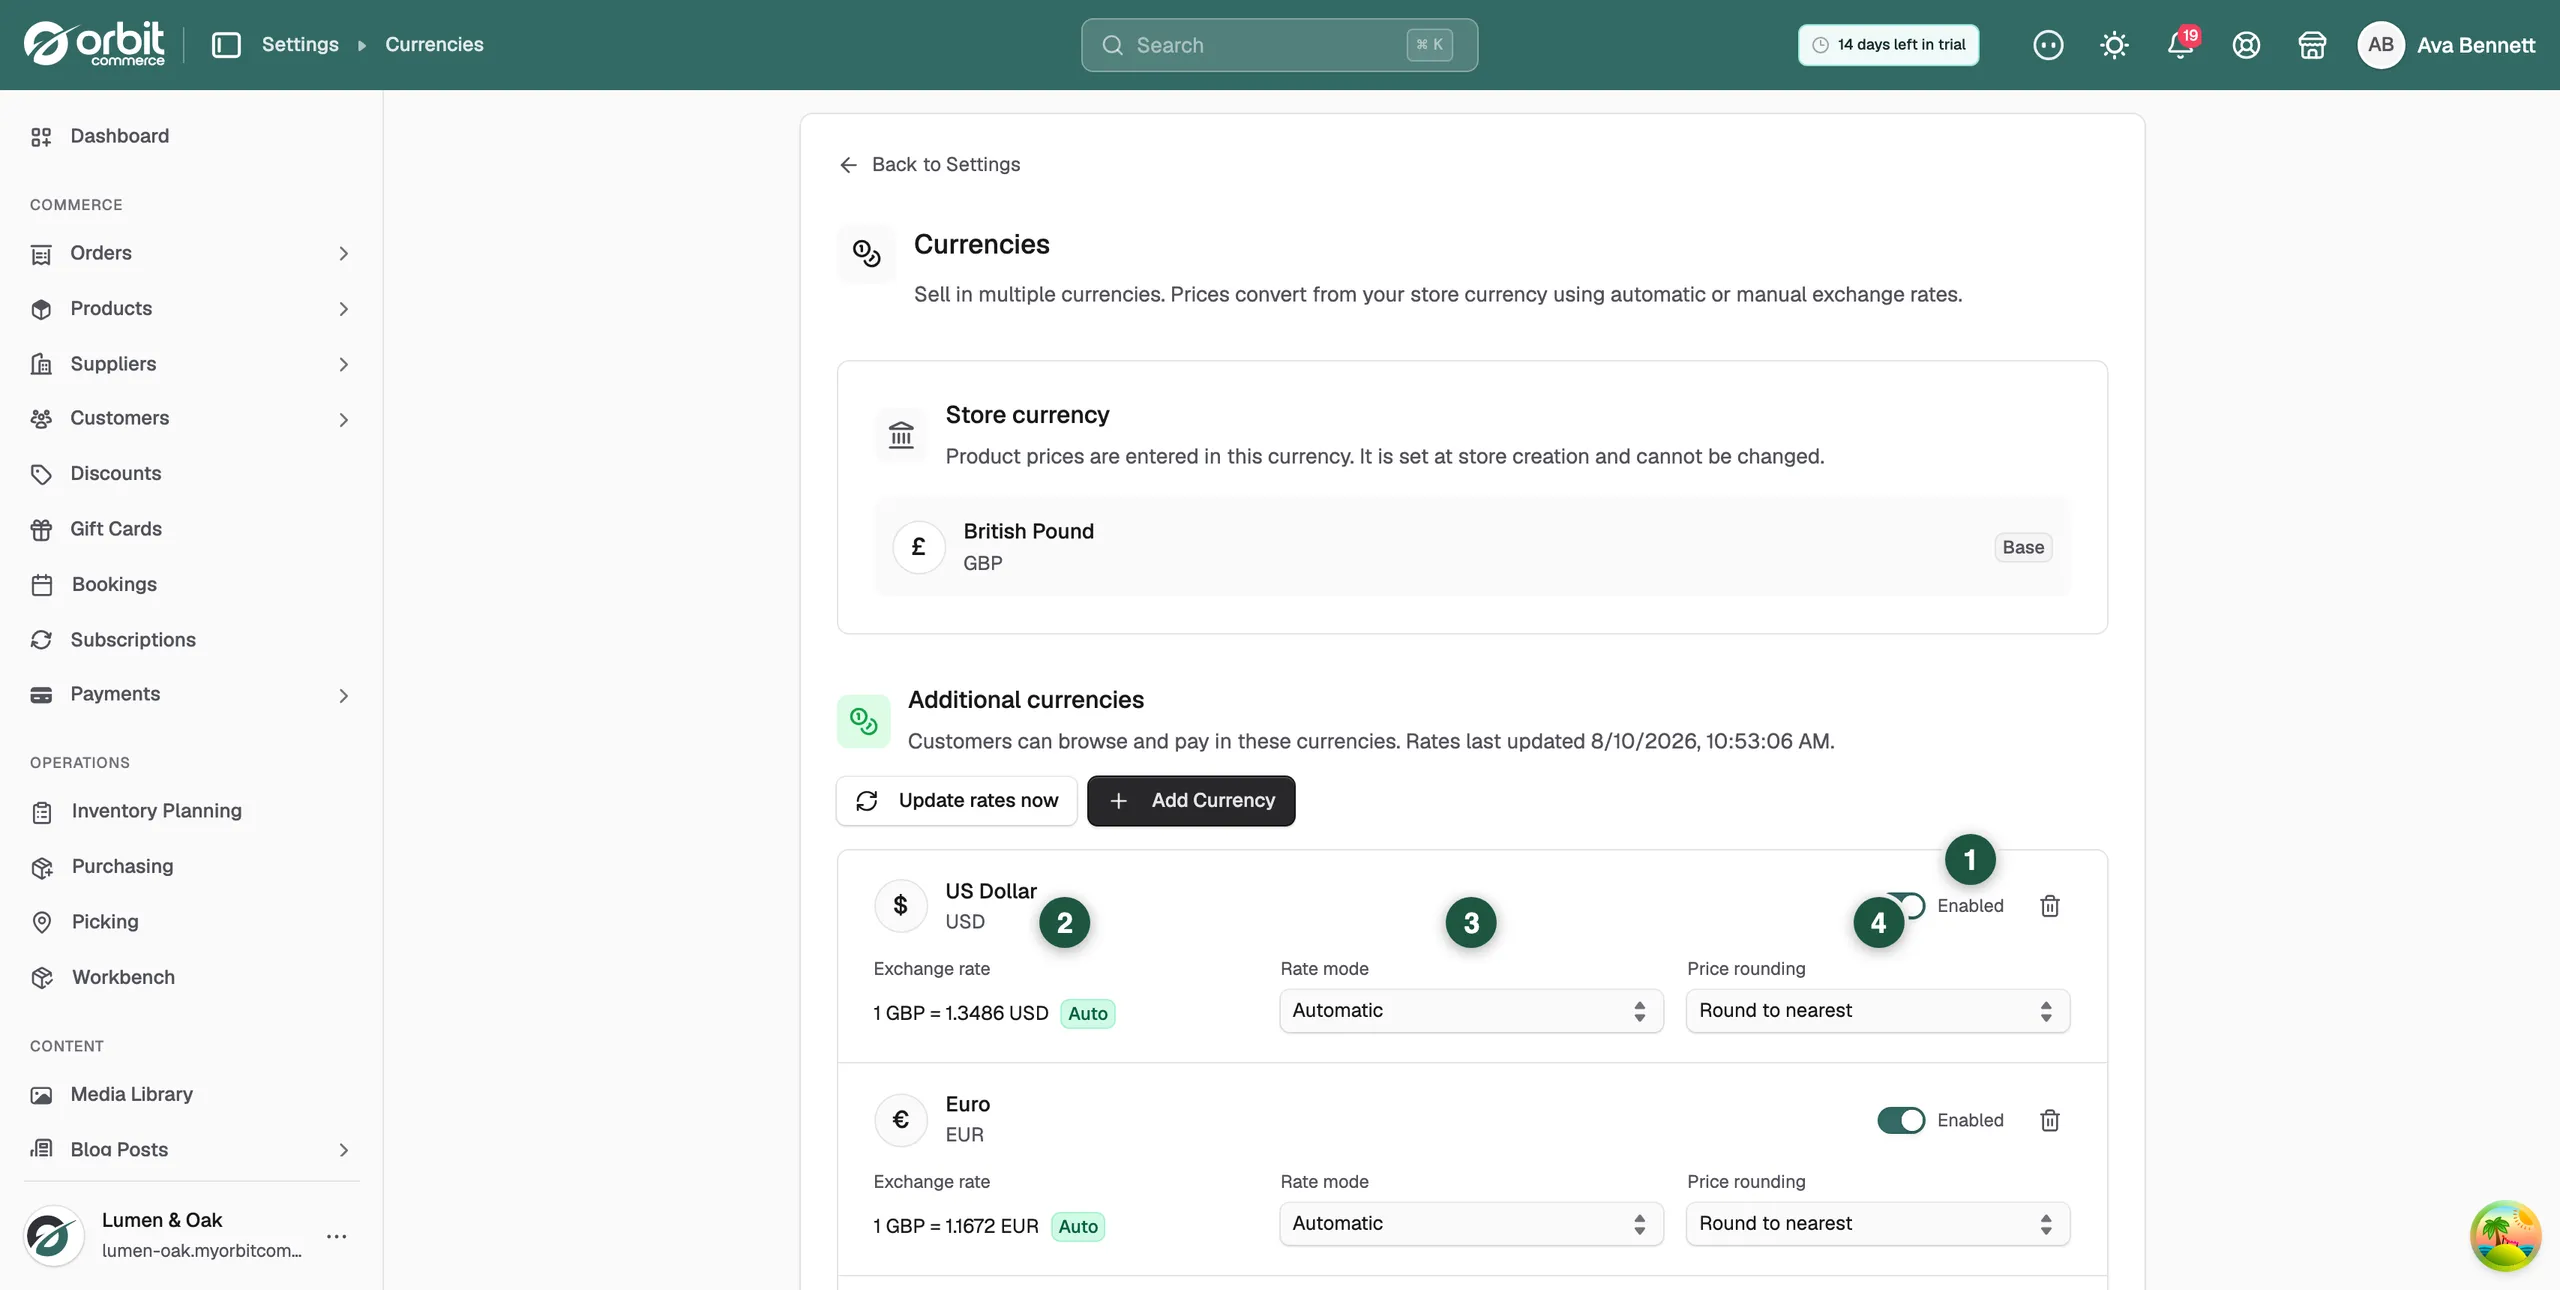The image size is (2560, 1290).
Task: Click the Base badge on British Pound
Action: click(x=2023, y=547)
